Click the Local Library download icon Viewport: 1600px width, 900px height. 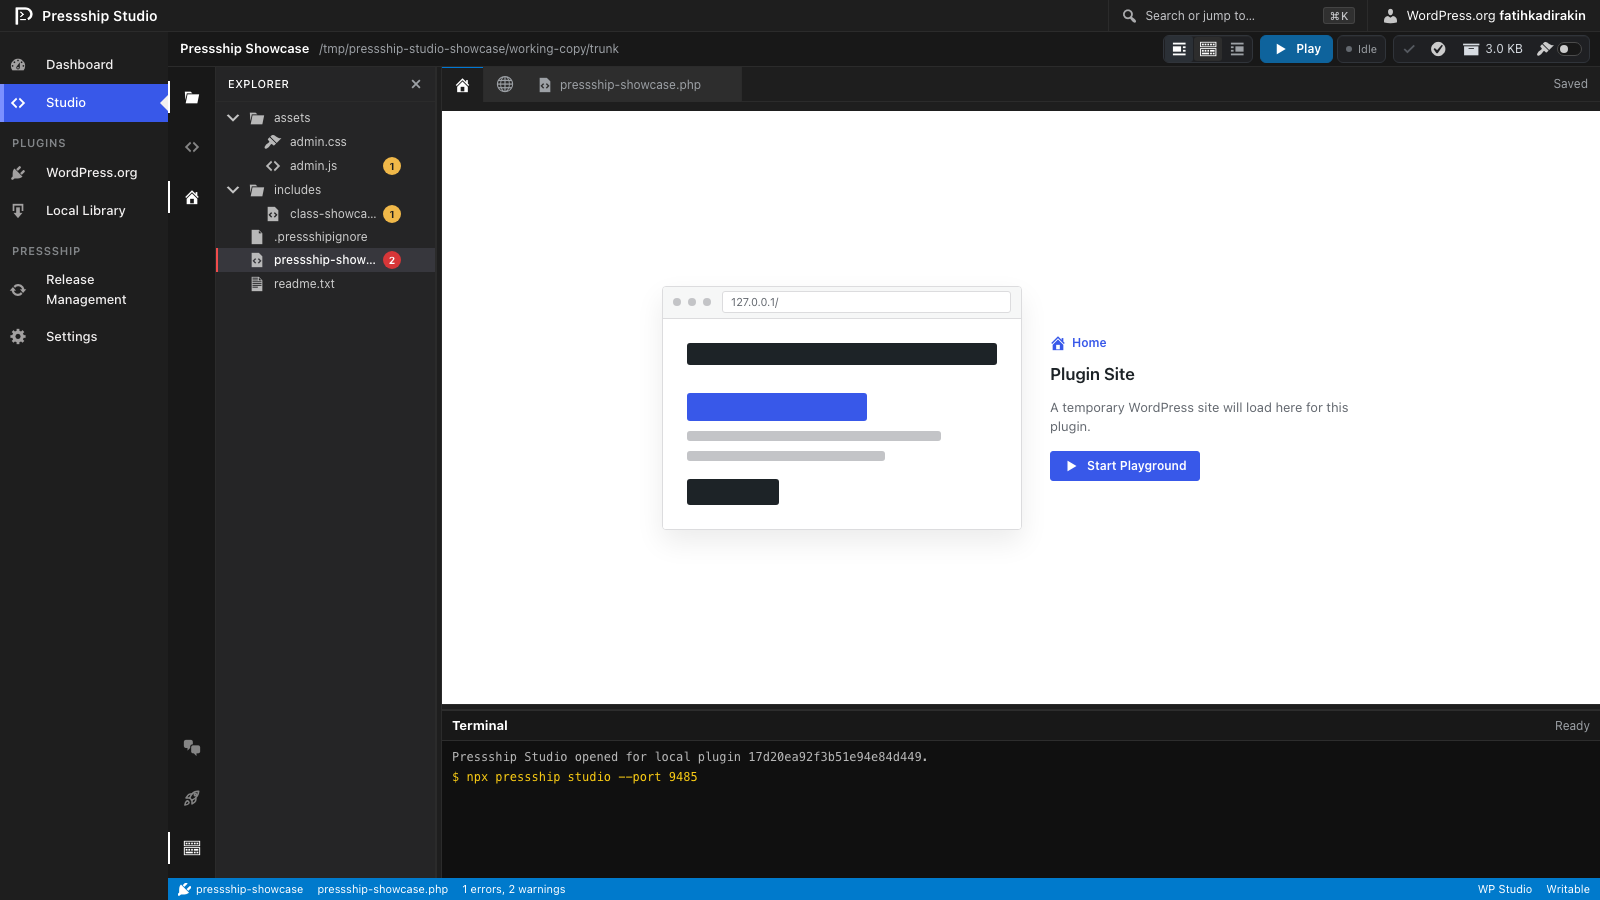pyautogui.click(x=18, y=211)
